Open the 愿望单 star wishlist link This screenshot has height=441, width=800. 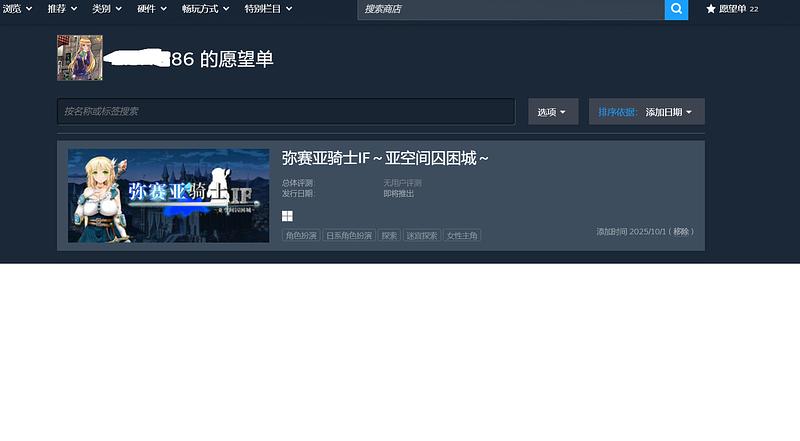coord(732,9)
